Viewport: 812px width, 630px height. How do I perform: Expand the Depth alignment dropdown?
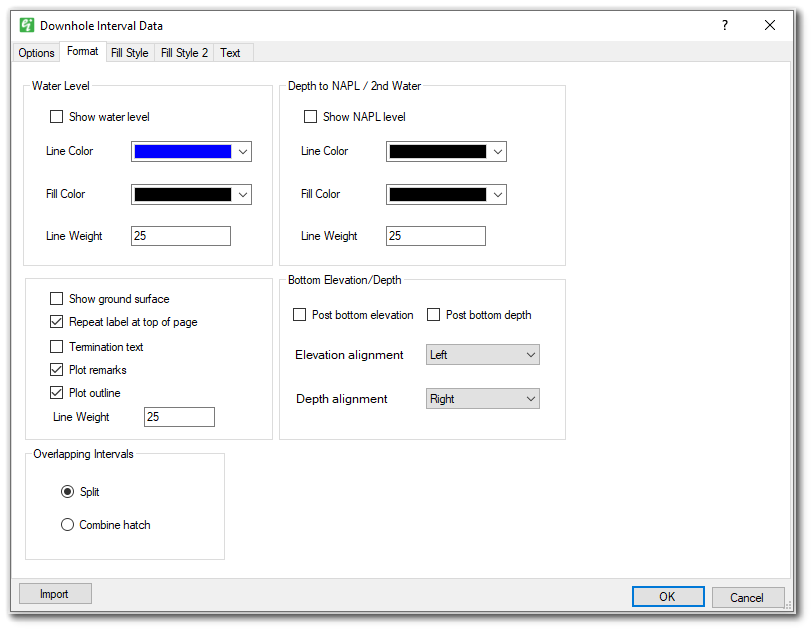coord(483,399)
